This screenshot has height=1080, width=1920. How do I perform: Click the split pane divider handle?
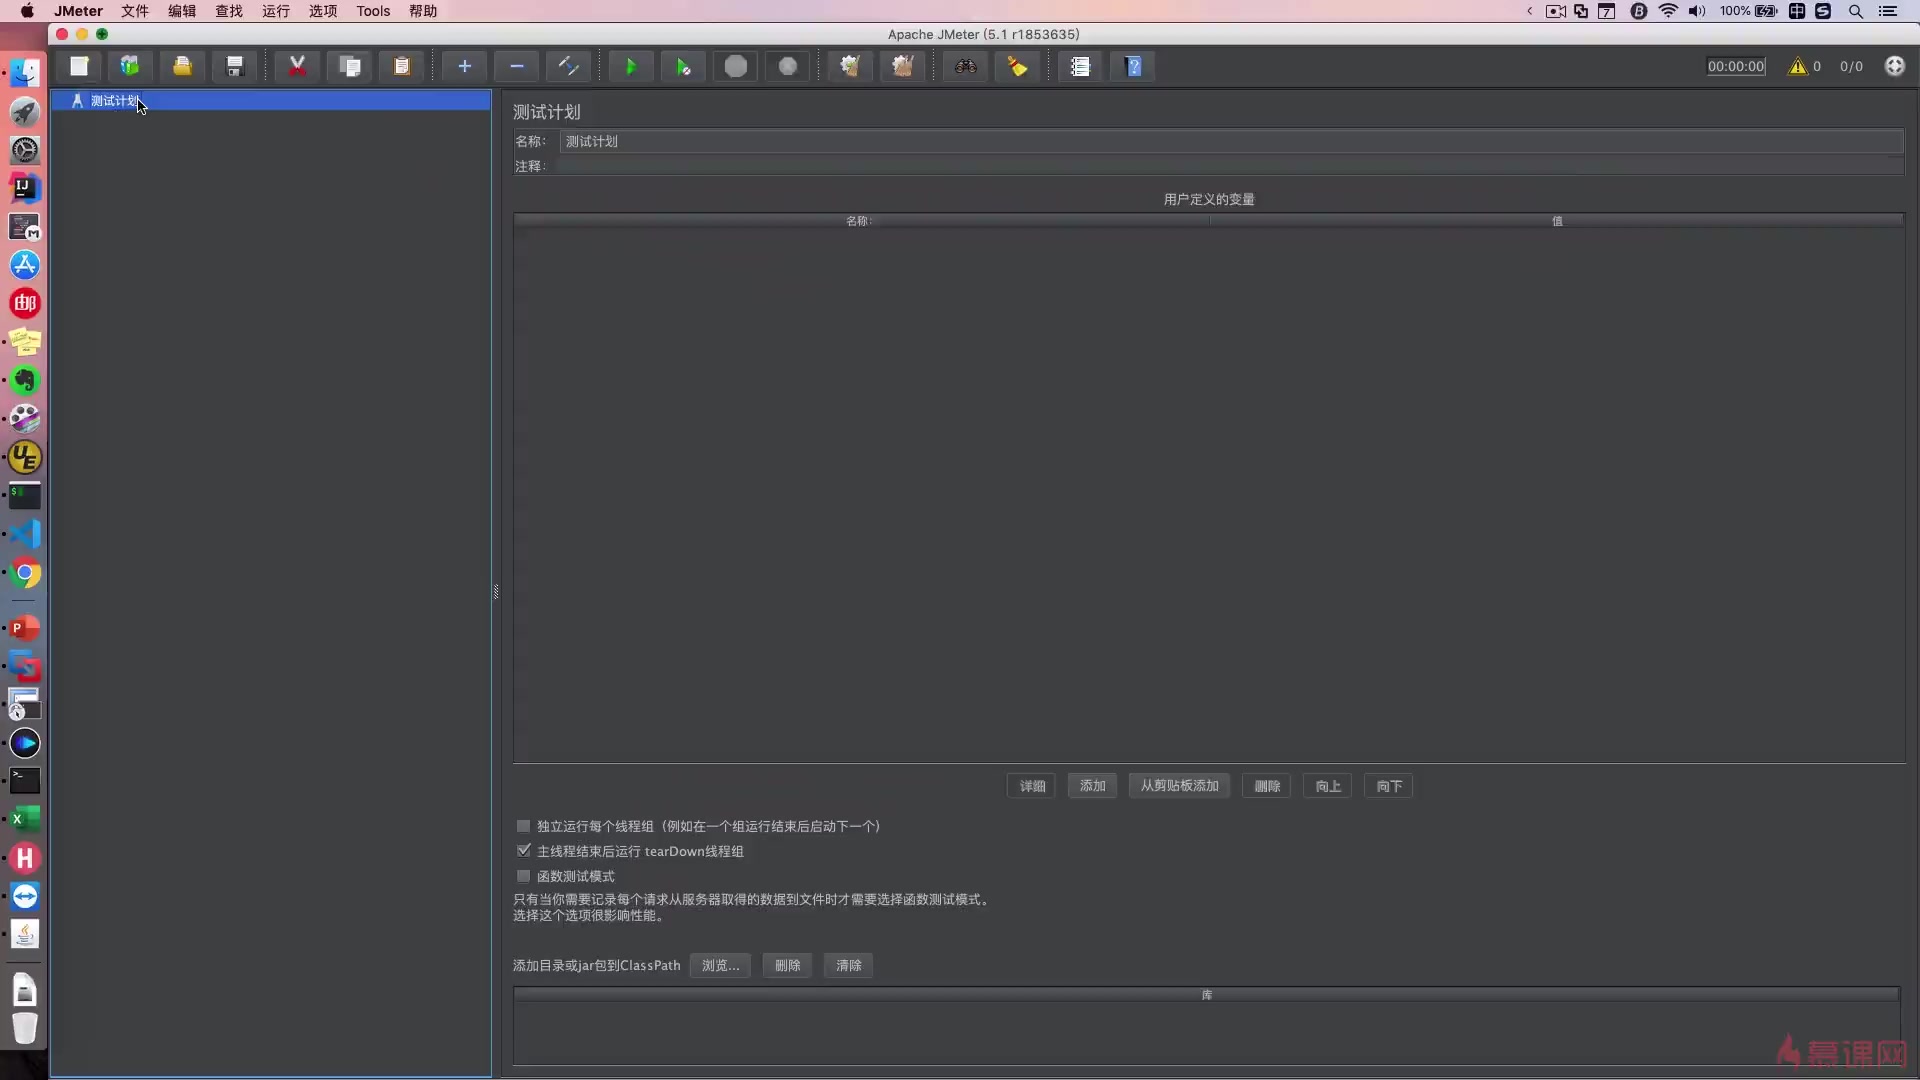(x=496, y=592)
